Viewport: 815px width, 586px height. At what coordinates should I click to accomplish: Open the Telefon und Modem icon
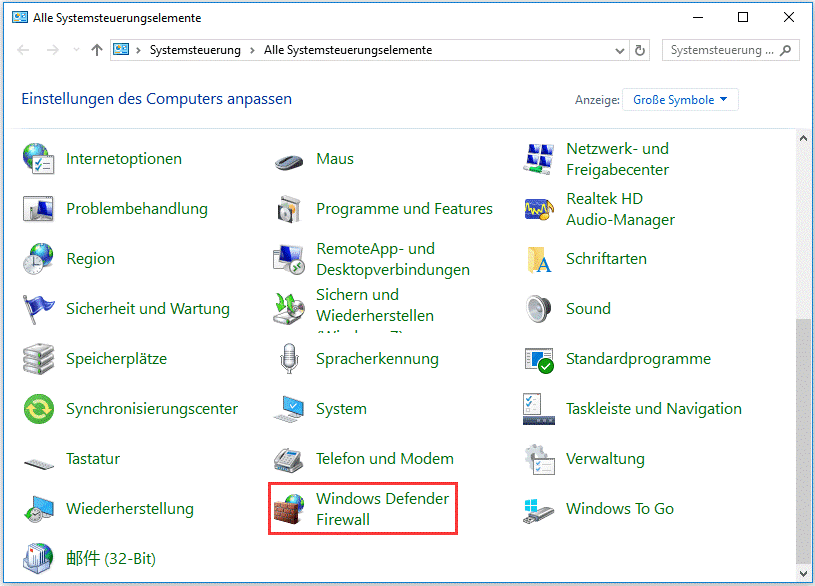pyautogui.click(x=289, y=460)
